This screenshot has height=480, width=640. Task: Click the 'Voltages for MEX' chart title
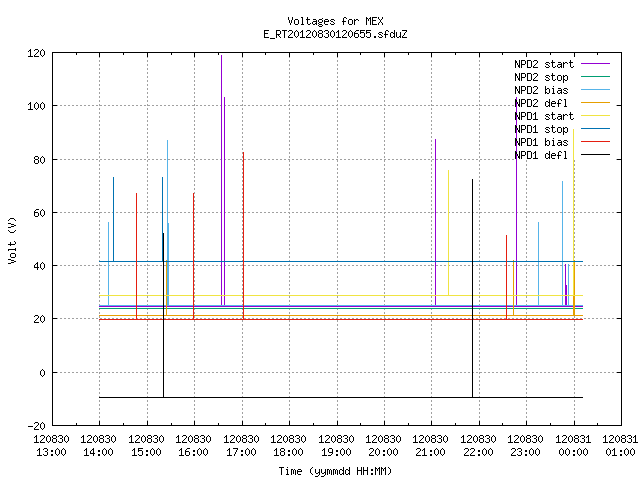(x=335, y=21)
